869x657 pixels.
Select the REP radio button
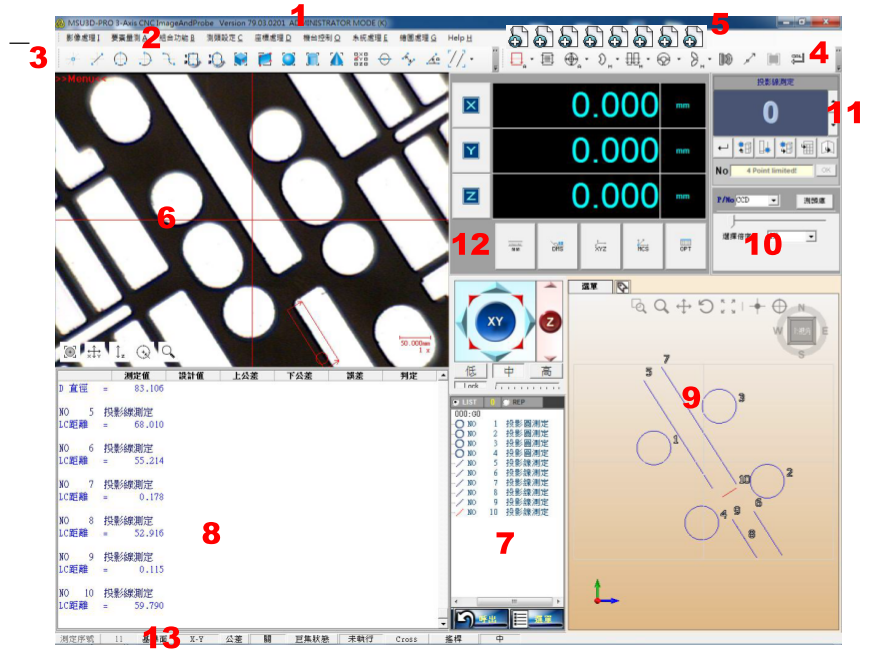[505, 402]
